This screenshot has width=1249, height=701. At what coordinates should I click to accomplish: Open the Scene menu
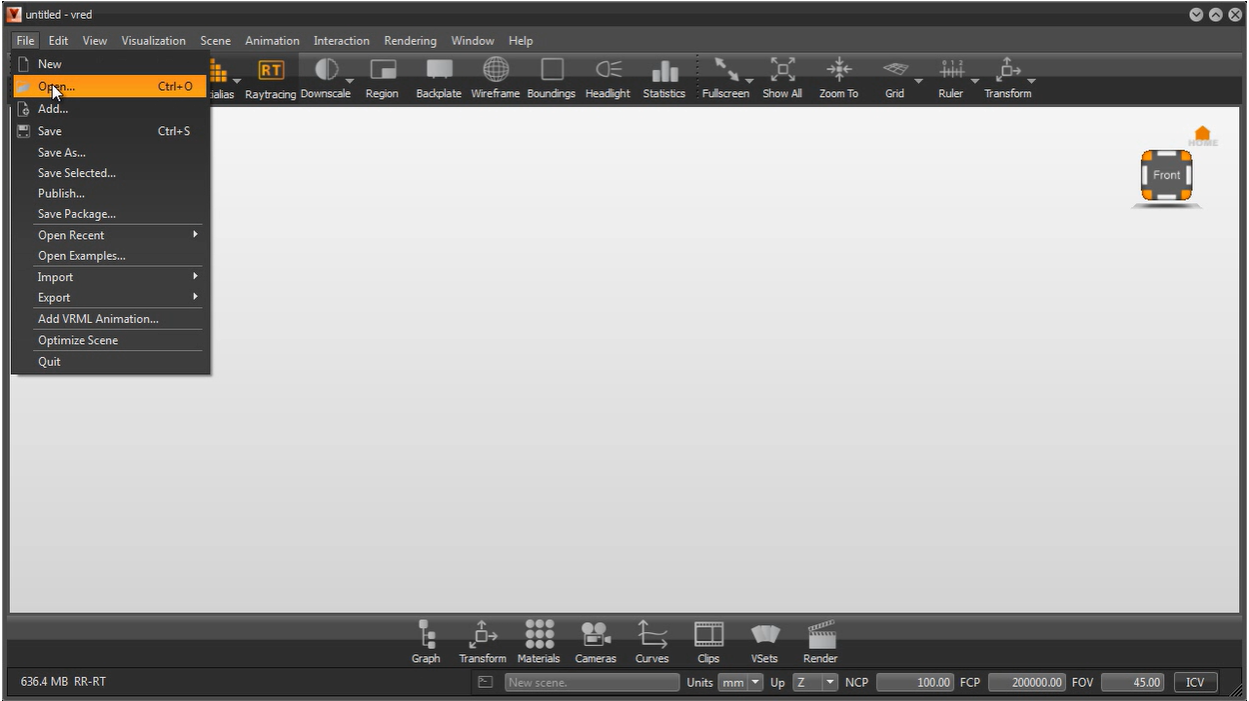(x=215, y=41)
